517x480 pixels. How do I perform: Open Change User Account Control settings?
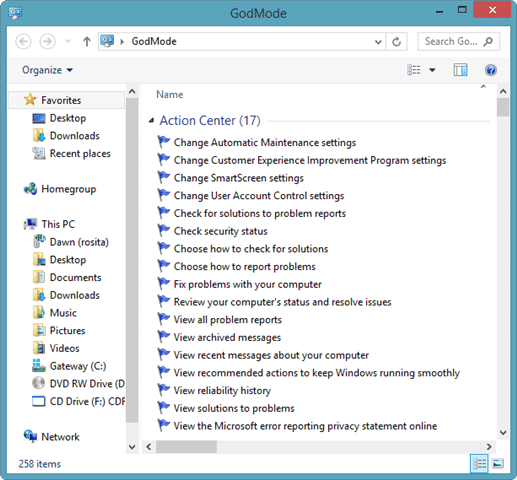point(259,196)
